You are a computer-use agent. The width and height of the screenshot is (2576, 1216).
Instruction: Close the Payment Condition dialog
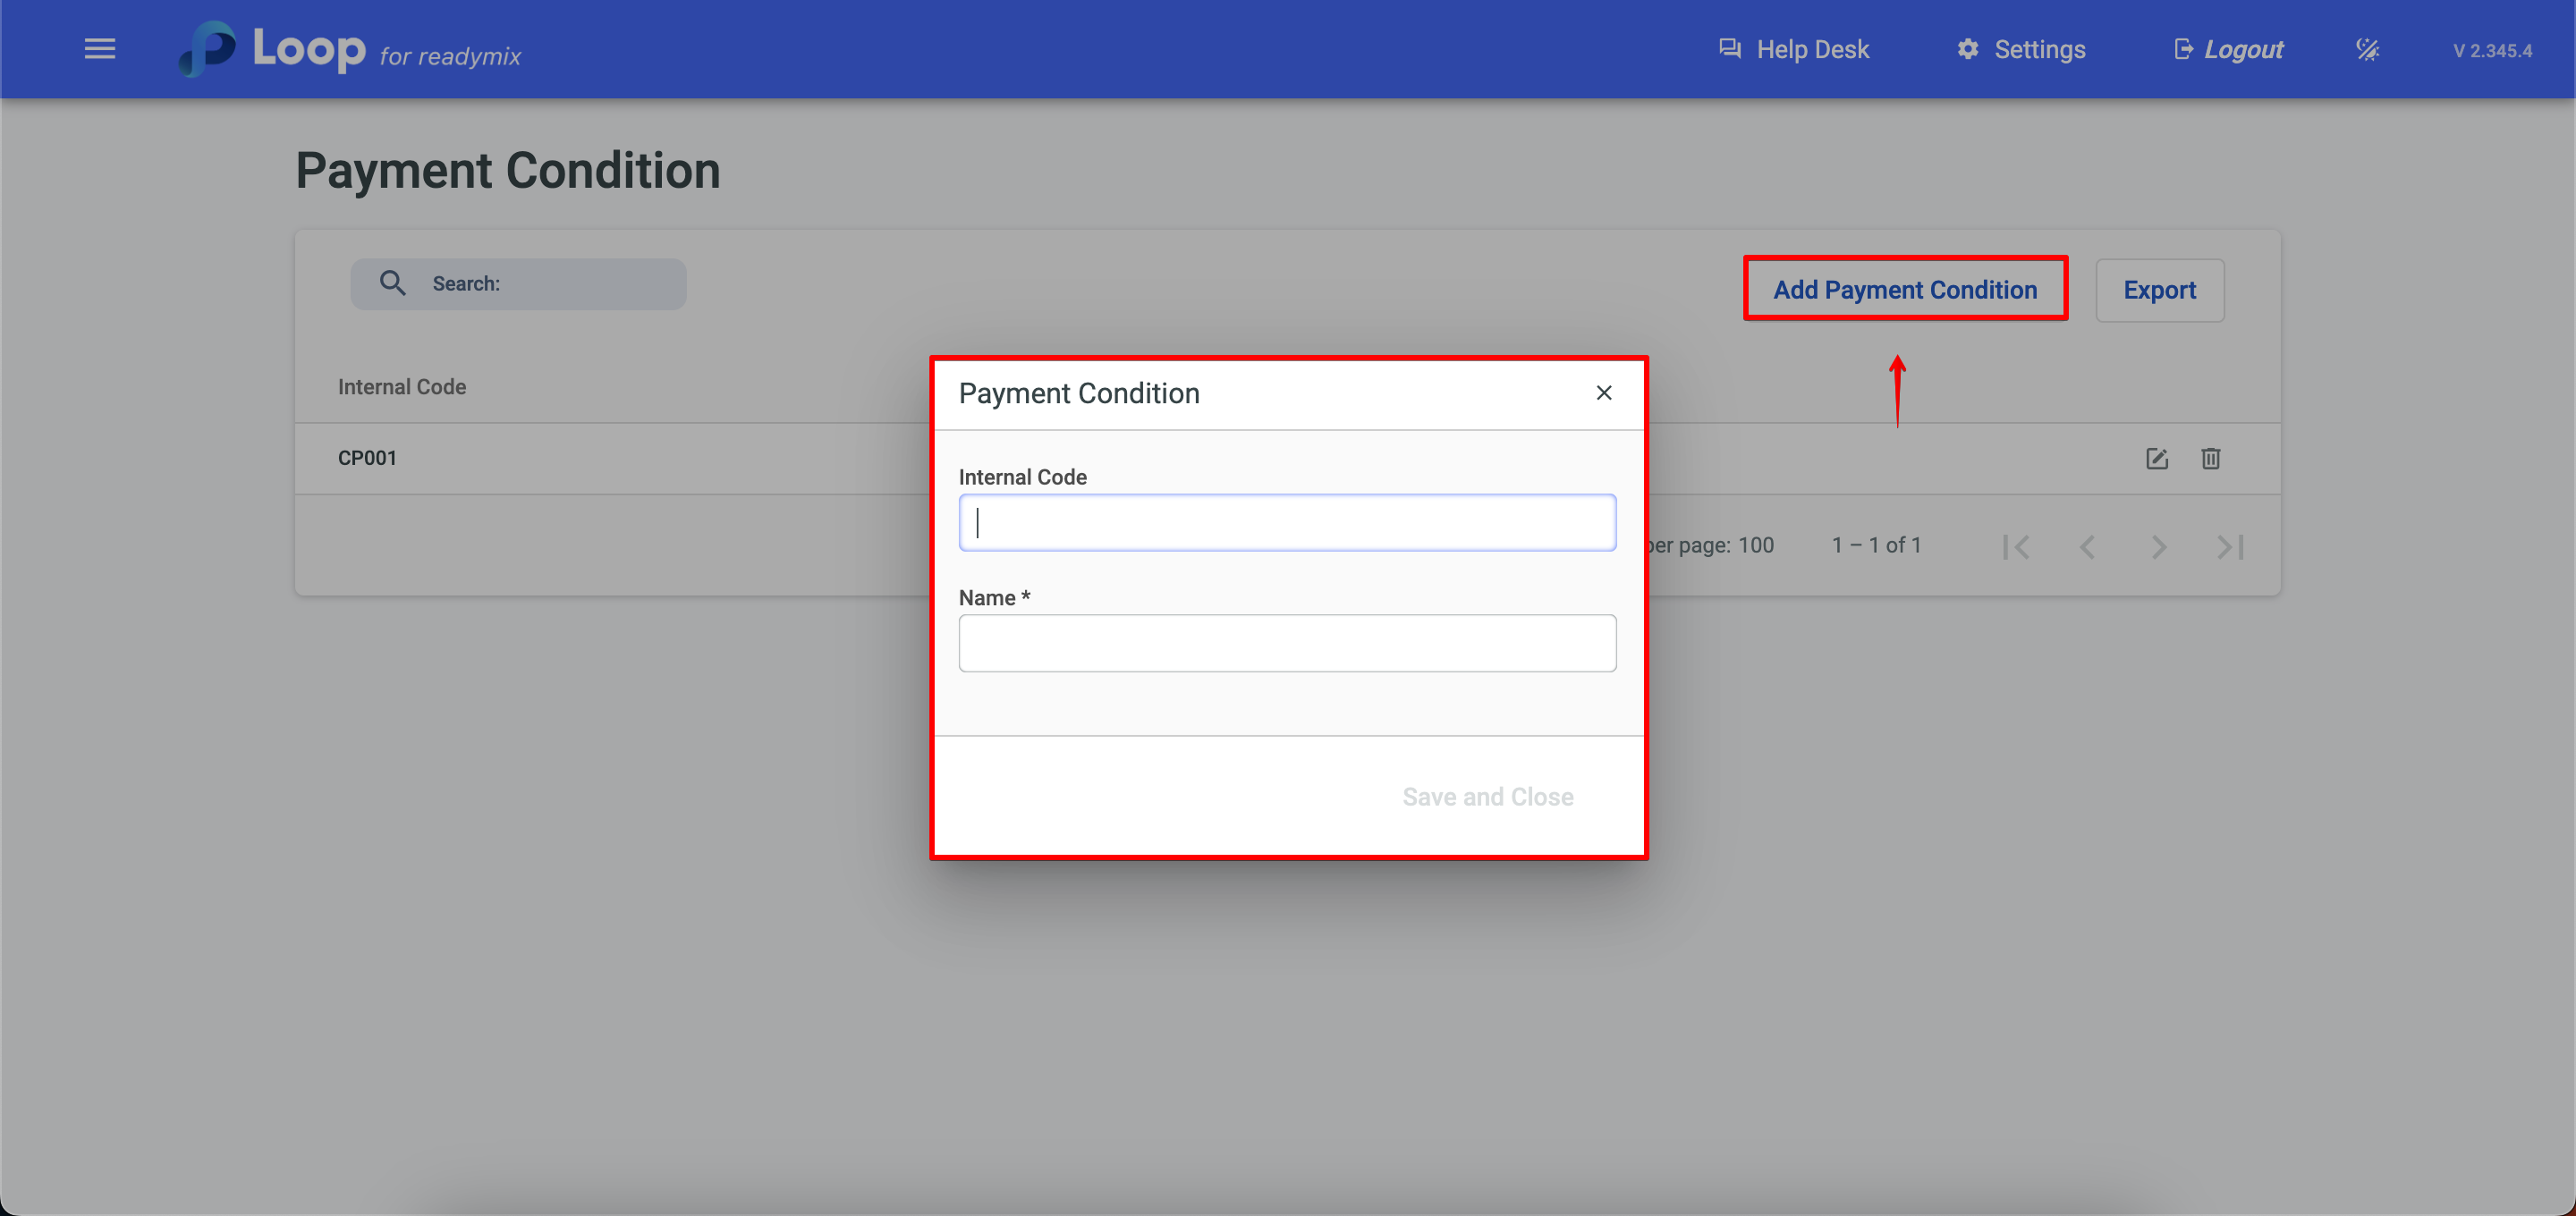point(1604,393)
